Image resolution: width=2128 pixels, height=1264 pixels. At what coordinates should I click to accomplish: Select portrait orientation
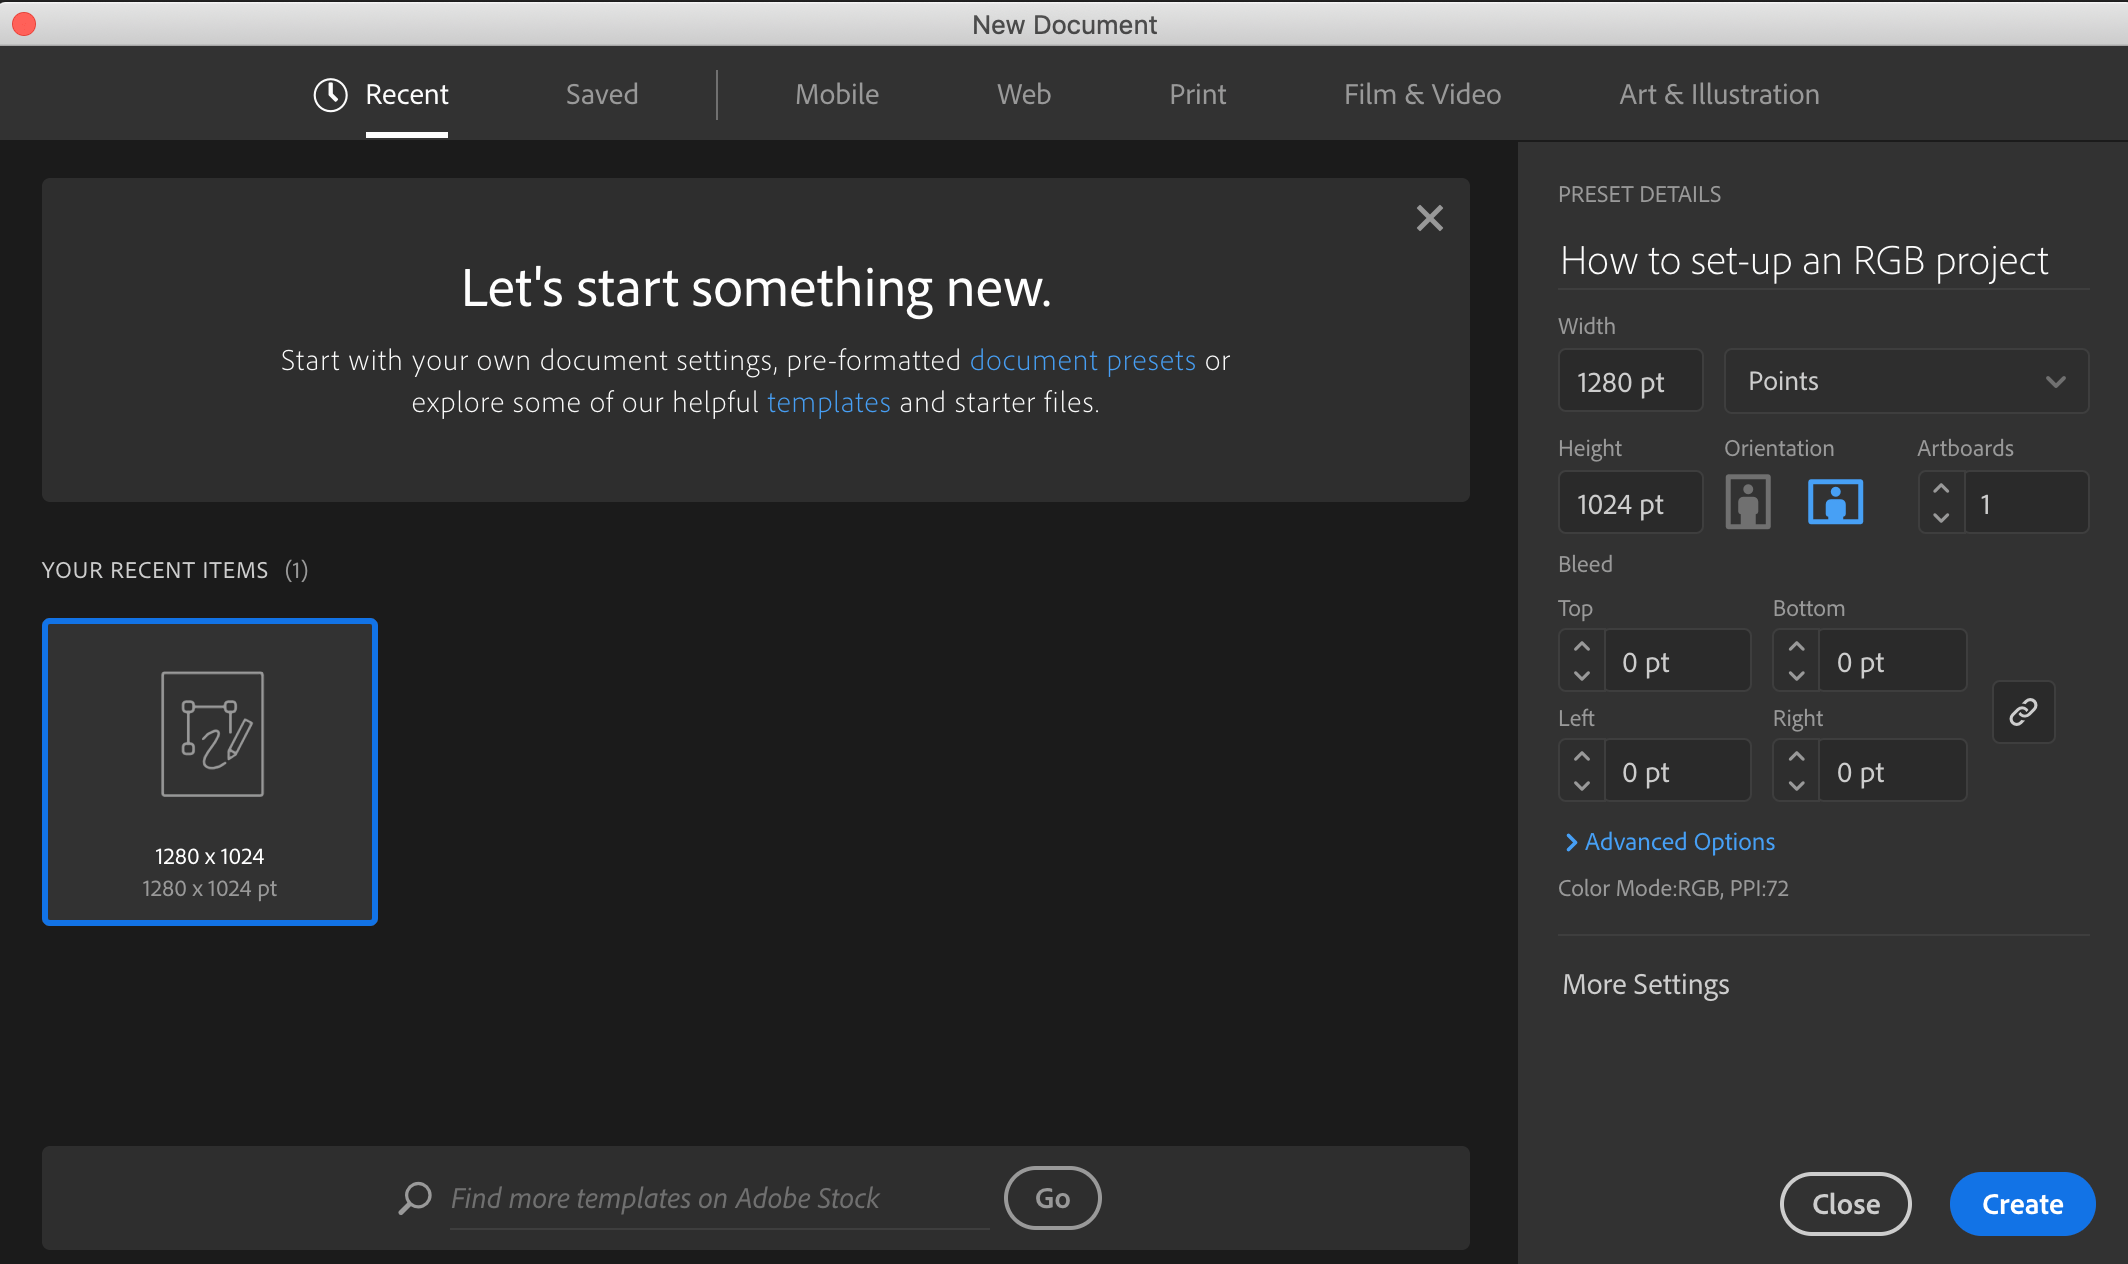(x=1747, y=502)
